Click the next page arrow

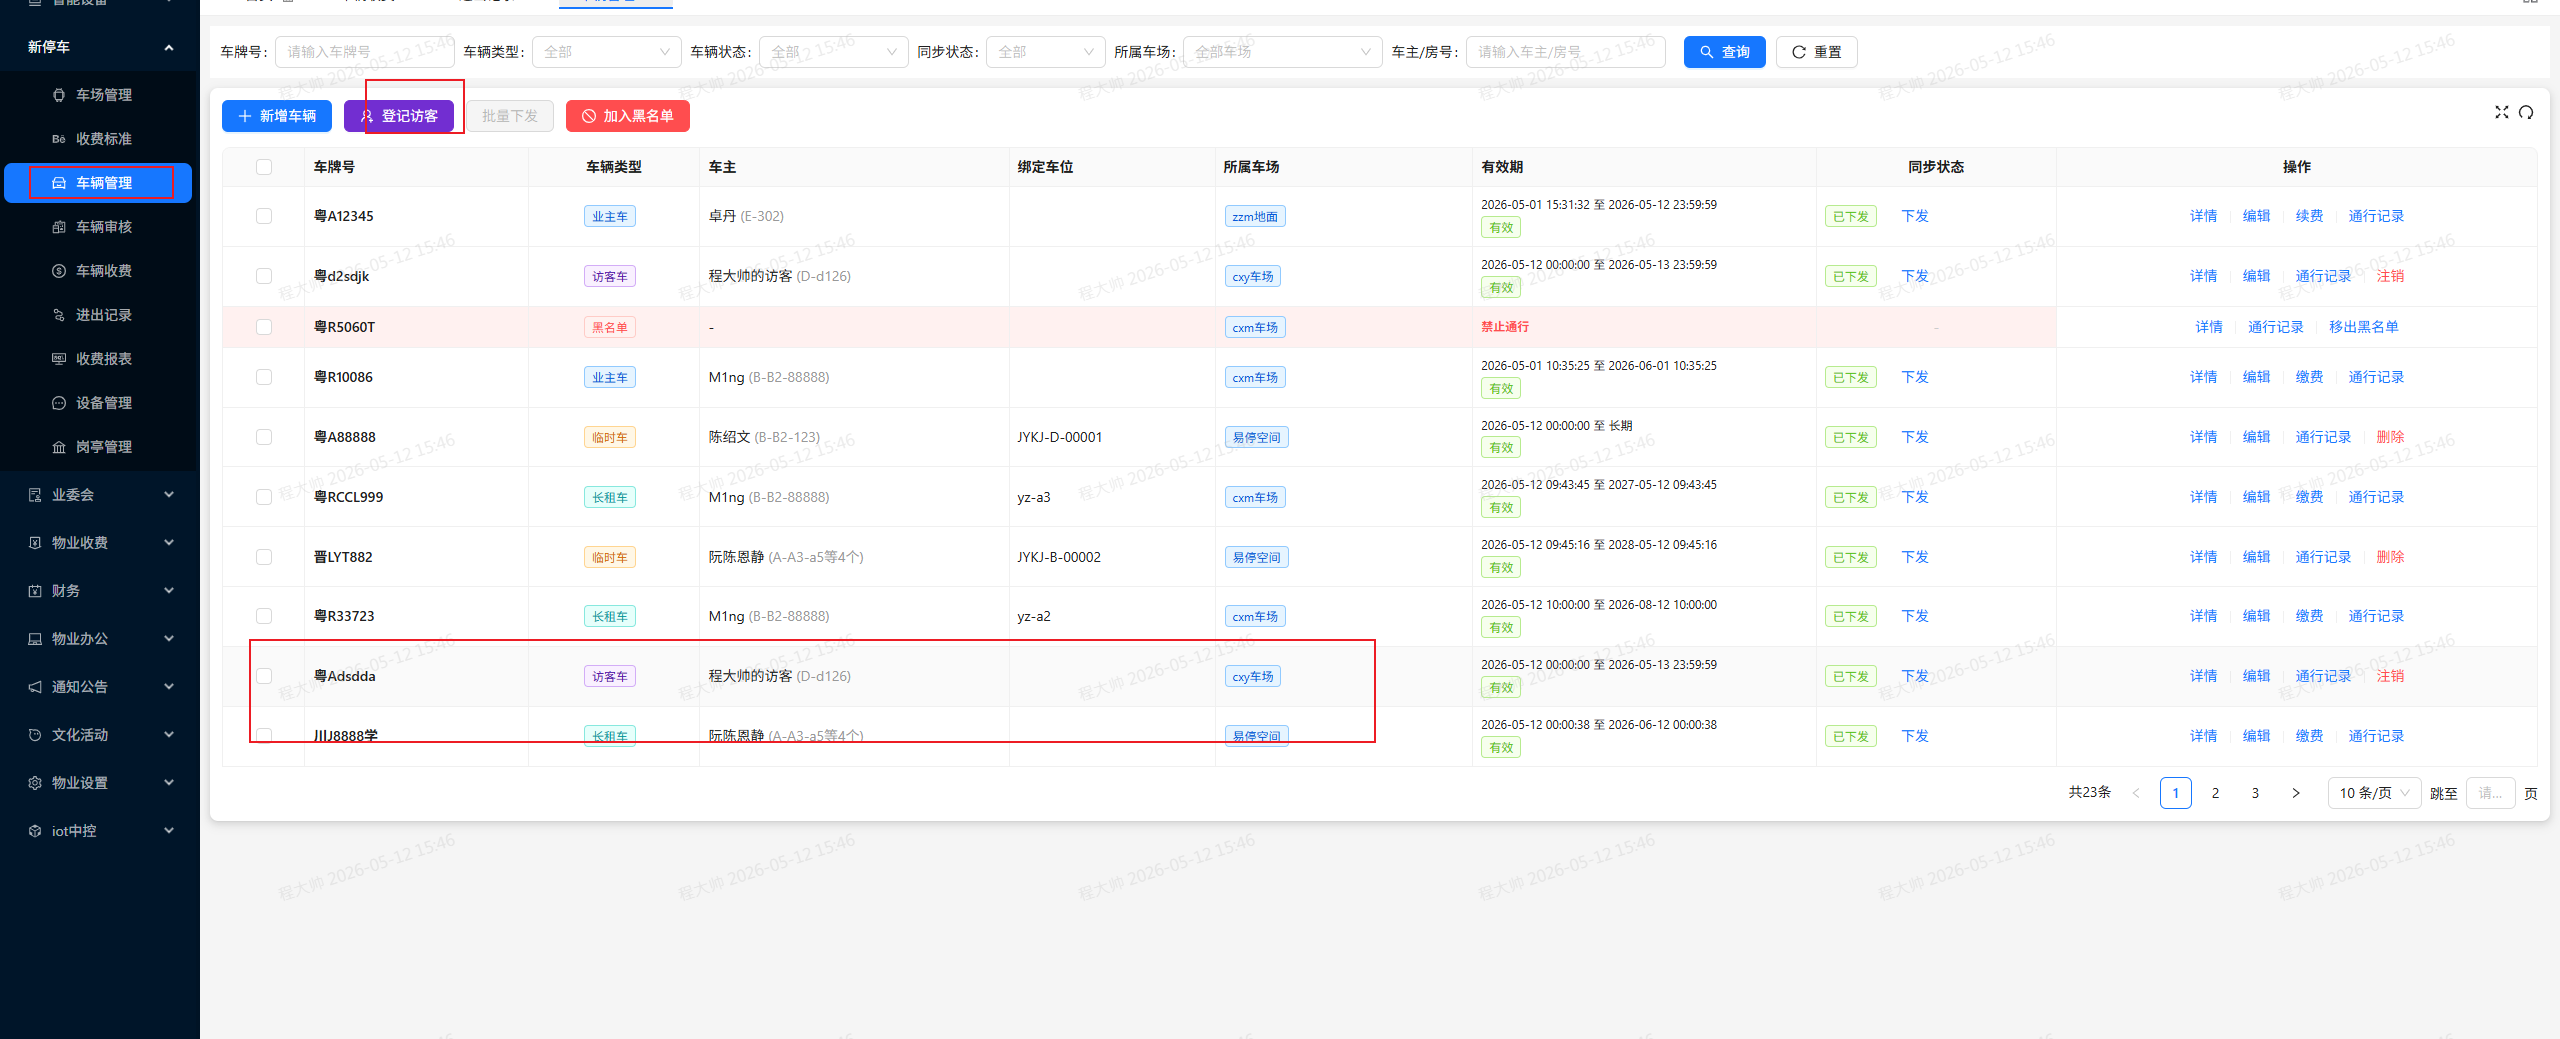[2295, 793]
